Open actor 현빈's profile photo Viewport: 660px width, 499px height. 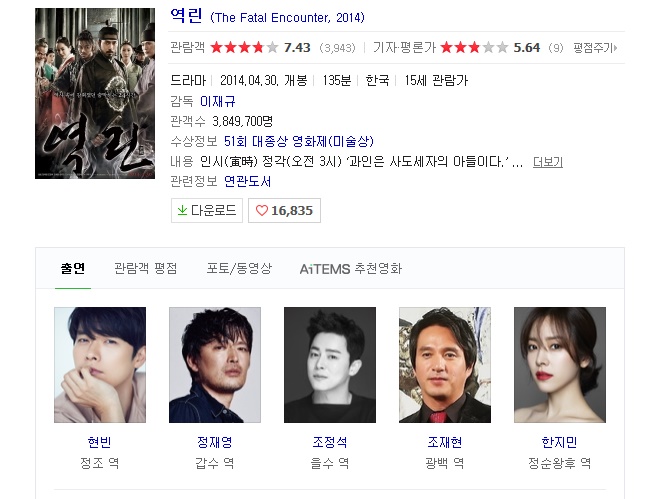(x=100, y=365)
